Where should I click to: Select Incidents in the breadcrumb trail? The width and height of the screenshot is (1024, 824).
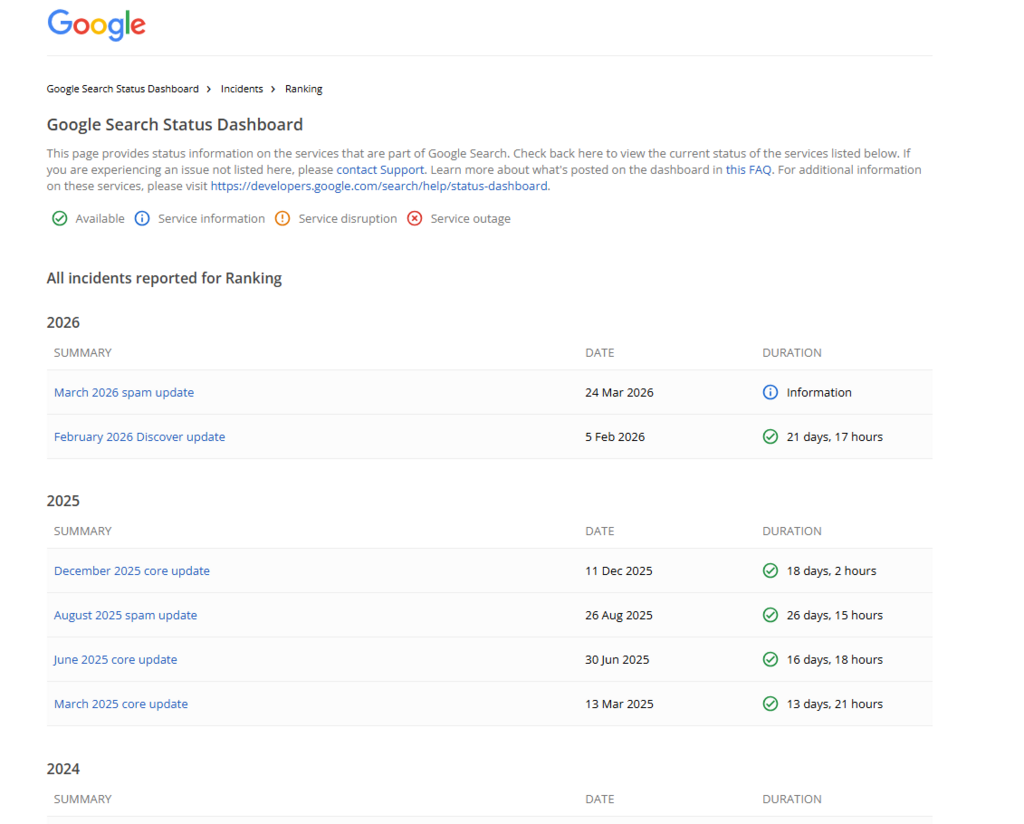click(241, 88)
